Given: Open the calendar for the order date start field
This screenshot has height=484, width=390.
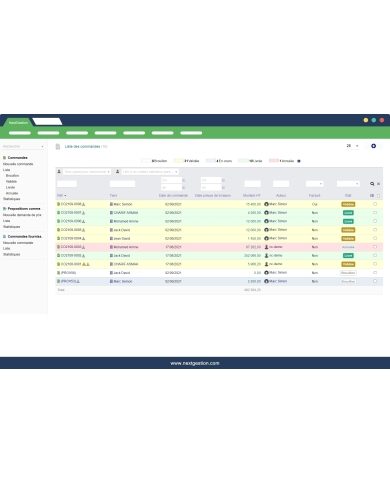Looking at the screenshot, I should 183,180.
